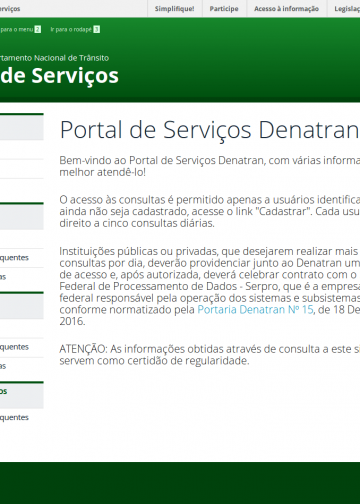Click the 'ATENÇÃO: As informações obtidas' notice
The image size is (360, 504).
pyautogui.click(x=210, y=355)
